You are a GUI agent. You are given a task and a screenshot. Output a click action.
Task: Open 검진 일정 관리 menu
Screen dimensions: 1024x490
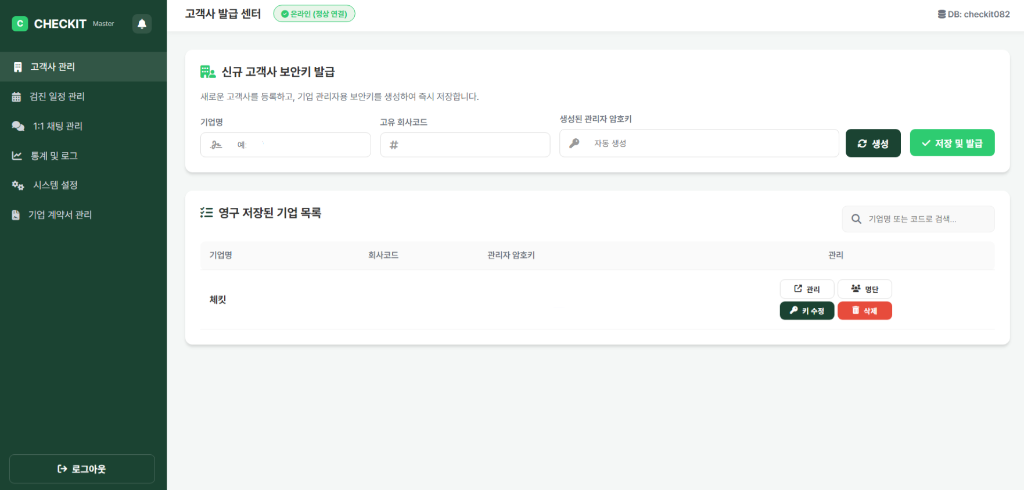point(57,97)
